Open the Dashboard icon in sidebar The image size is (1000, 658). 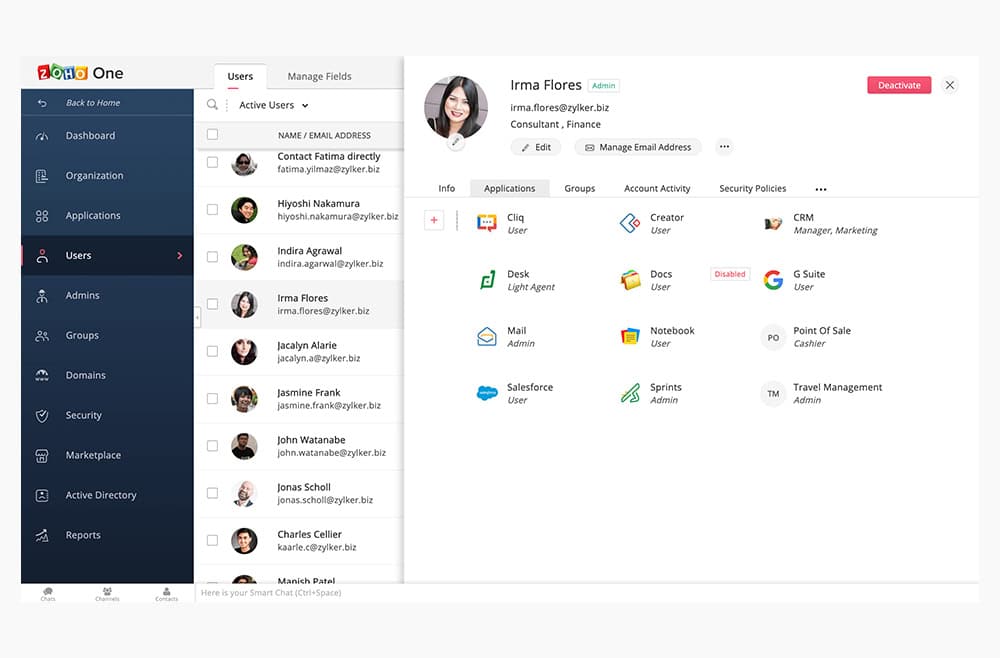point(42,136)
